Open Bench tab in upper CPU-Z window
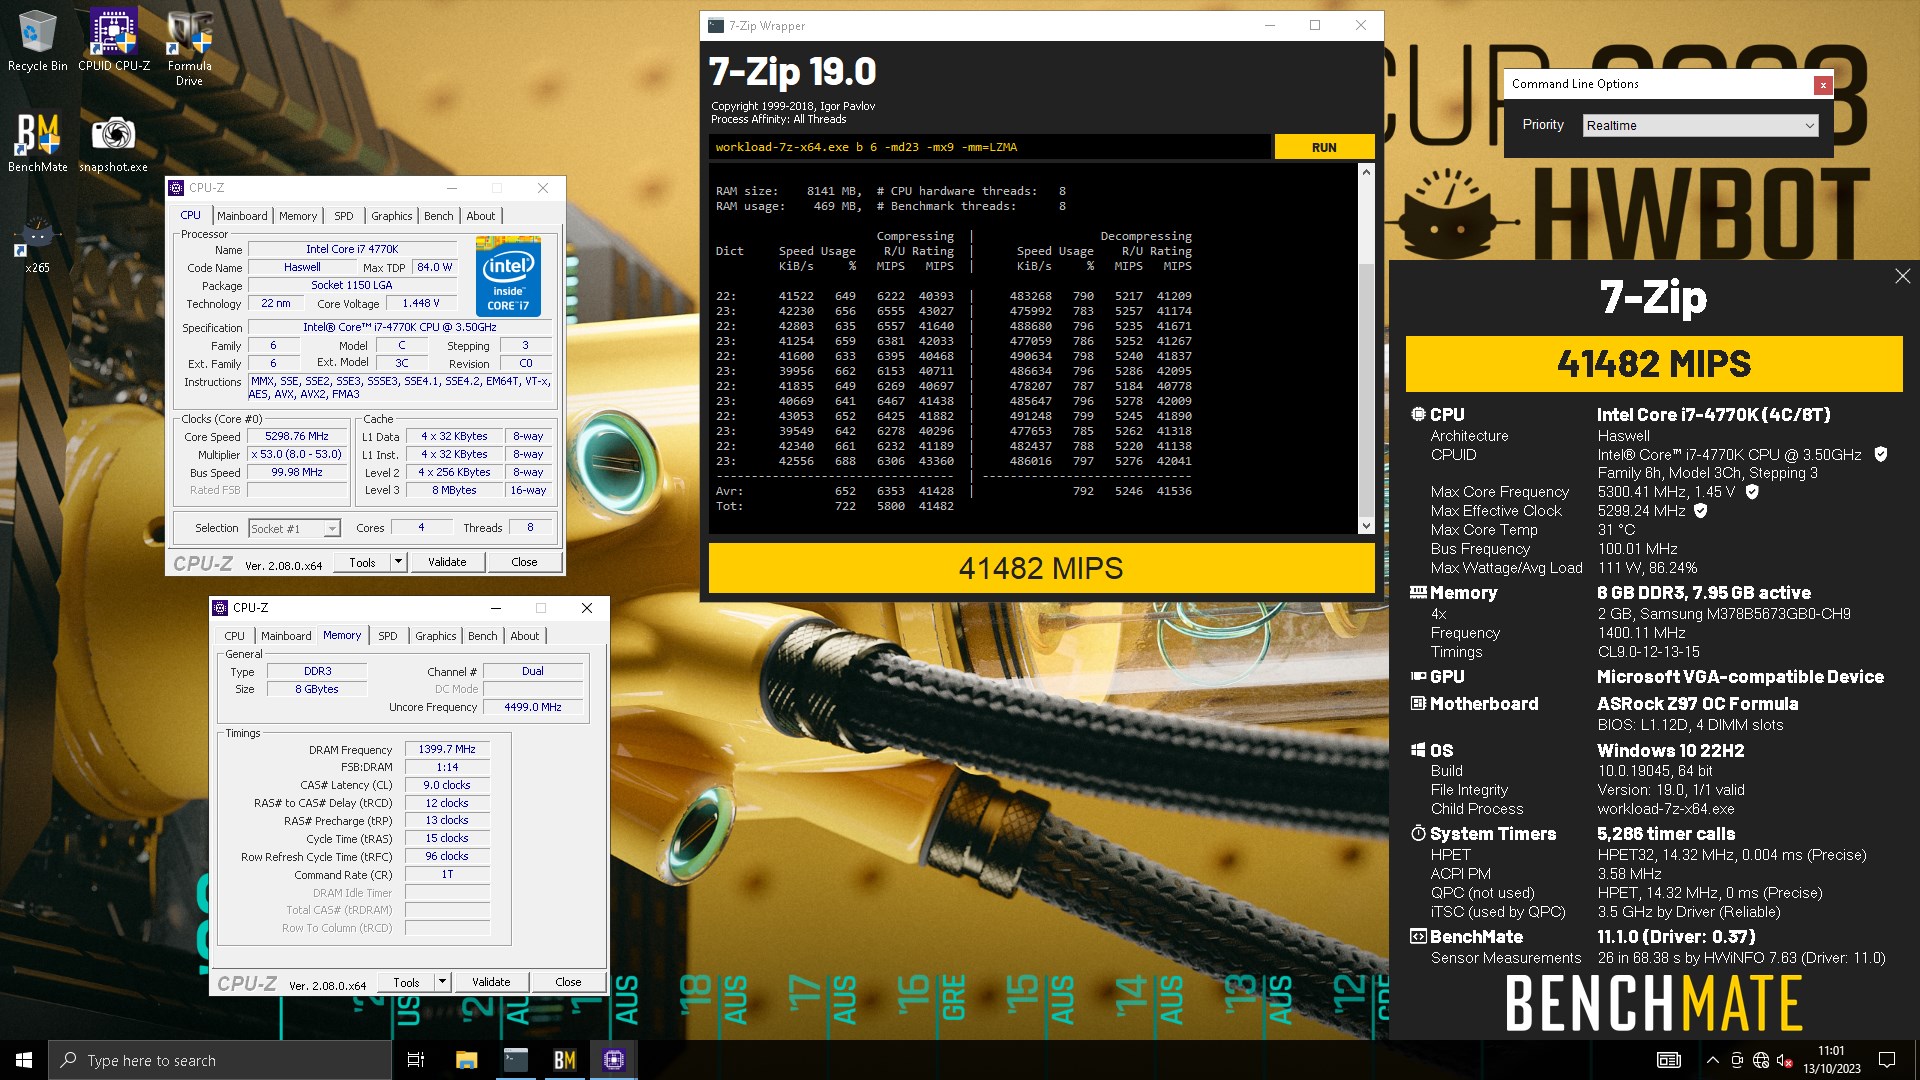The width and height of the screenshot is (1920, 1080). (x=438, y=216)
